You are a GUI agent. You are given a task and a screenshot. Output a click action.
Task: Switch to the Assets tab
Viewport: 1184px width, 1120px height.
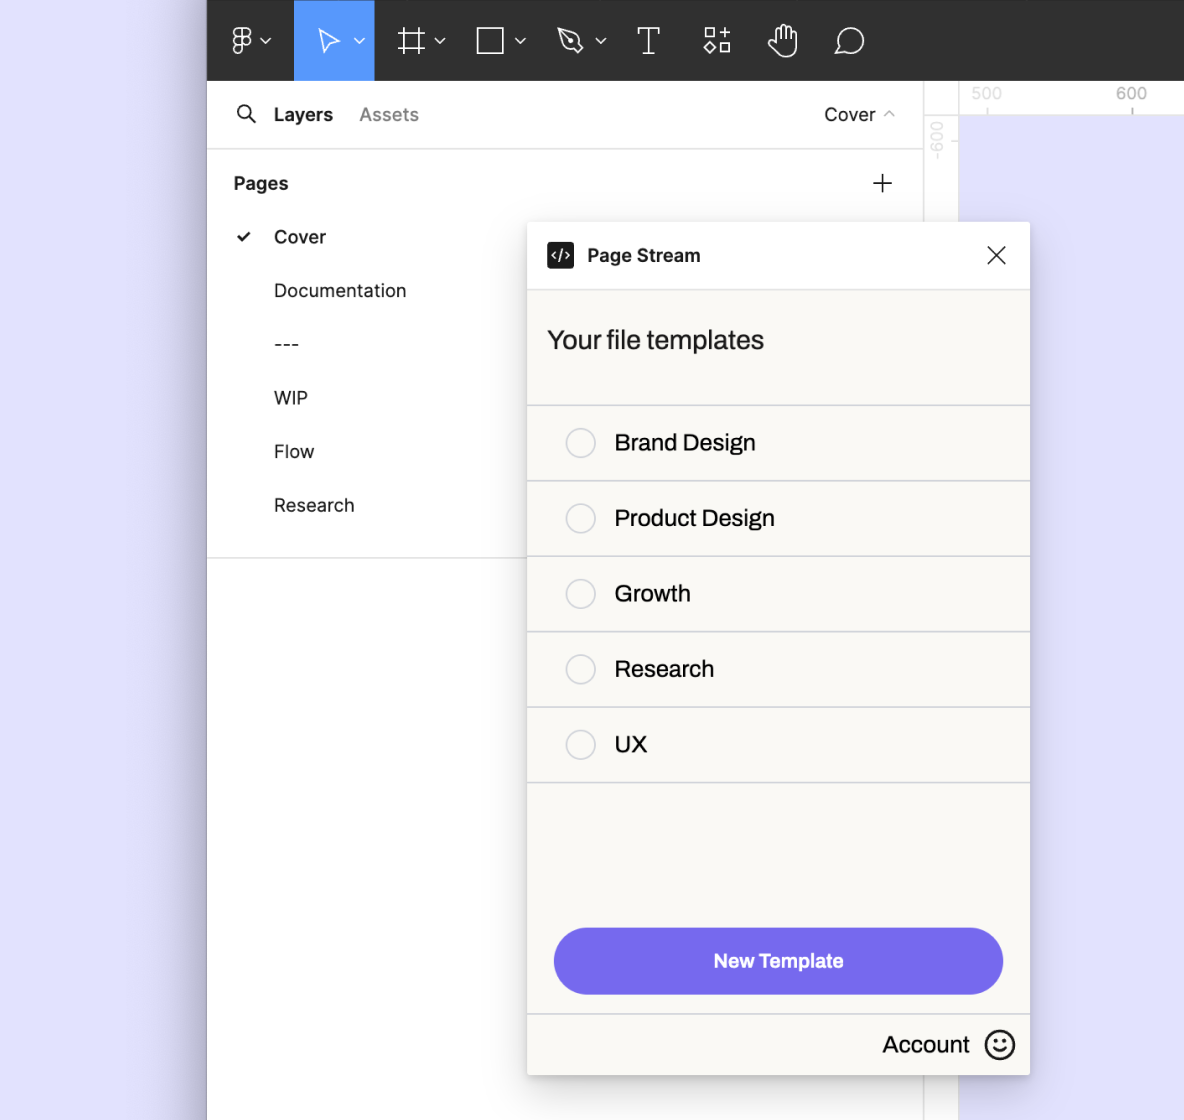click(x=389, y=115)
